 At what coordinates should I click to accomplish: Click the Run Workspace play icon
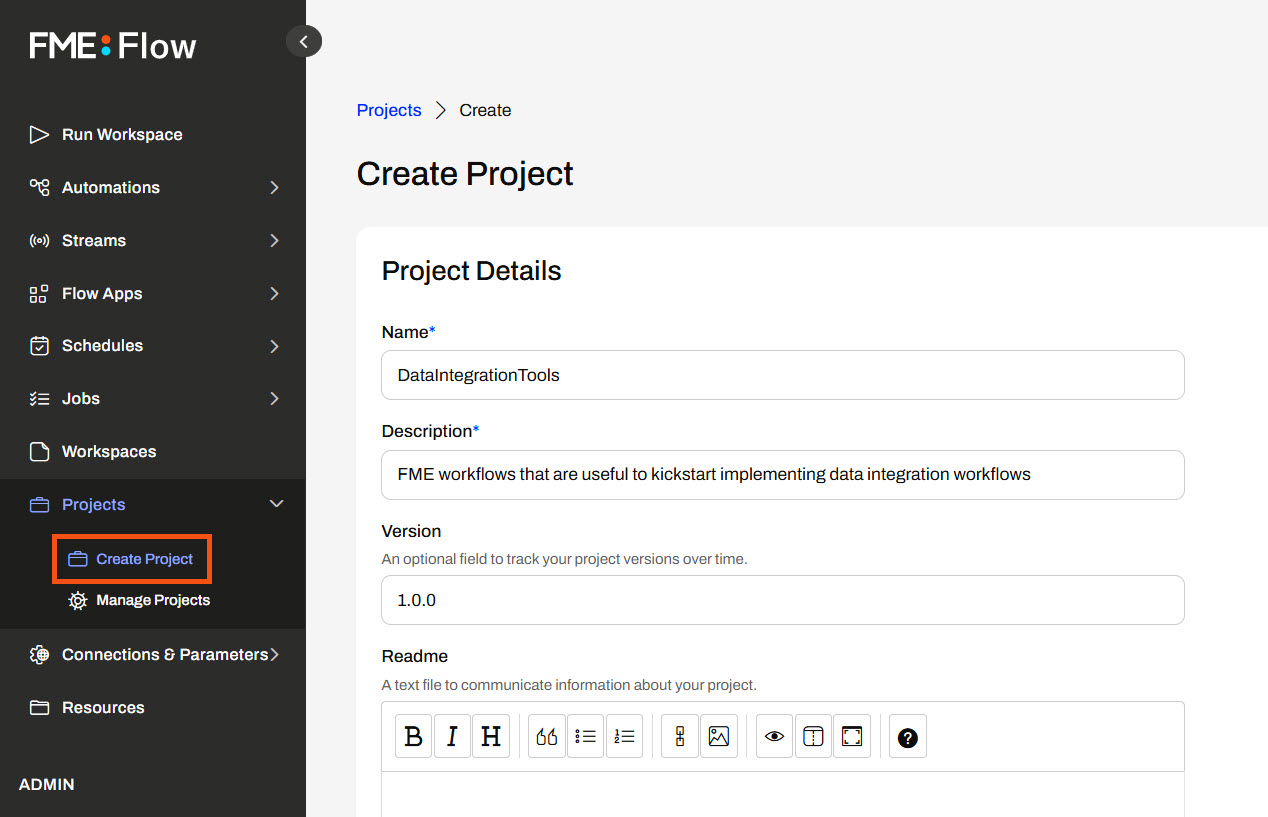coord(39,134)
